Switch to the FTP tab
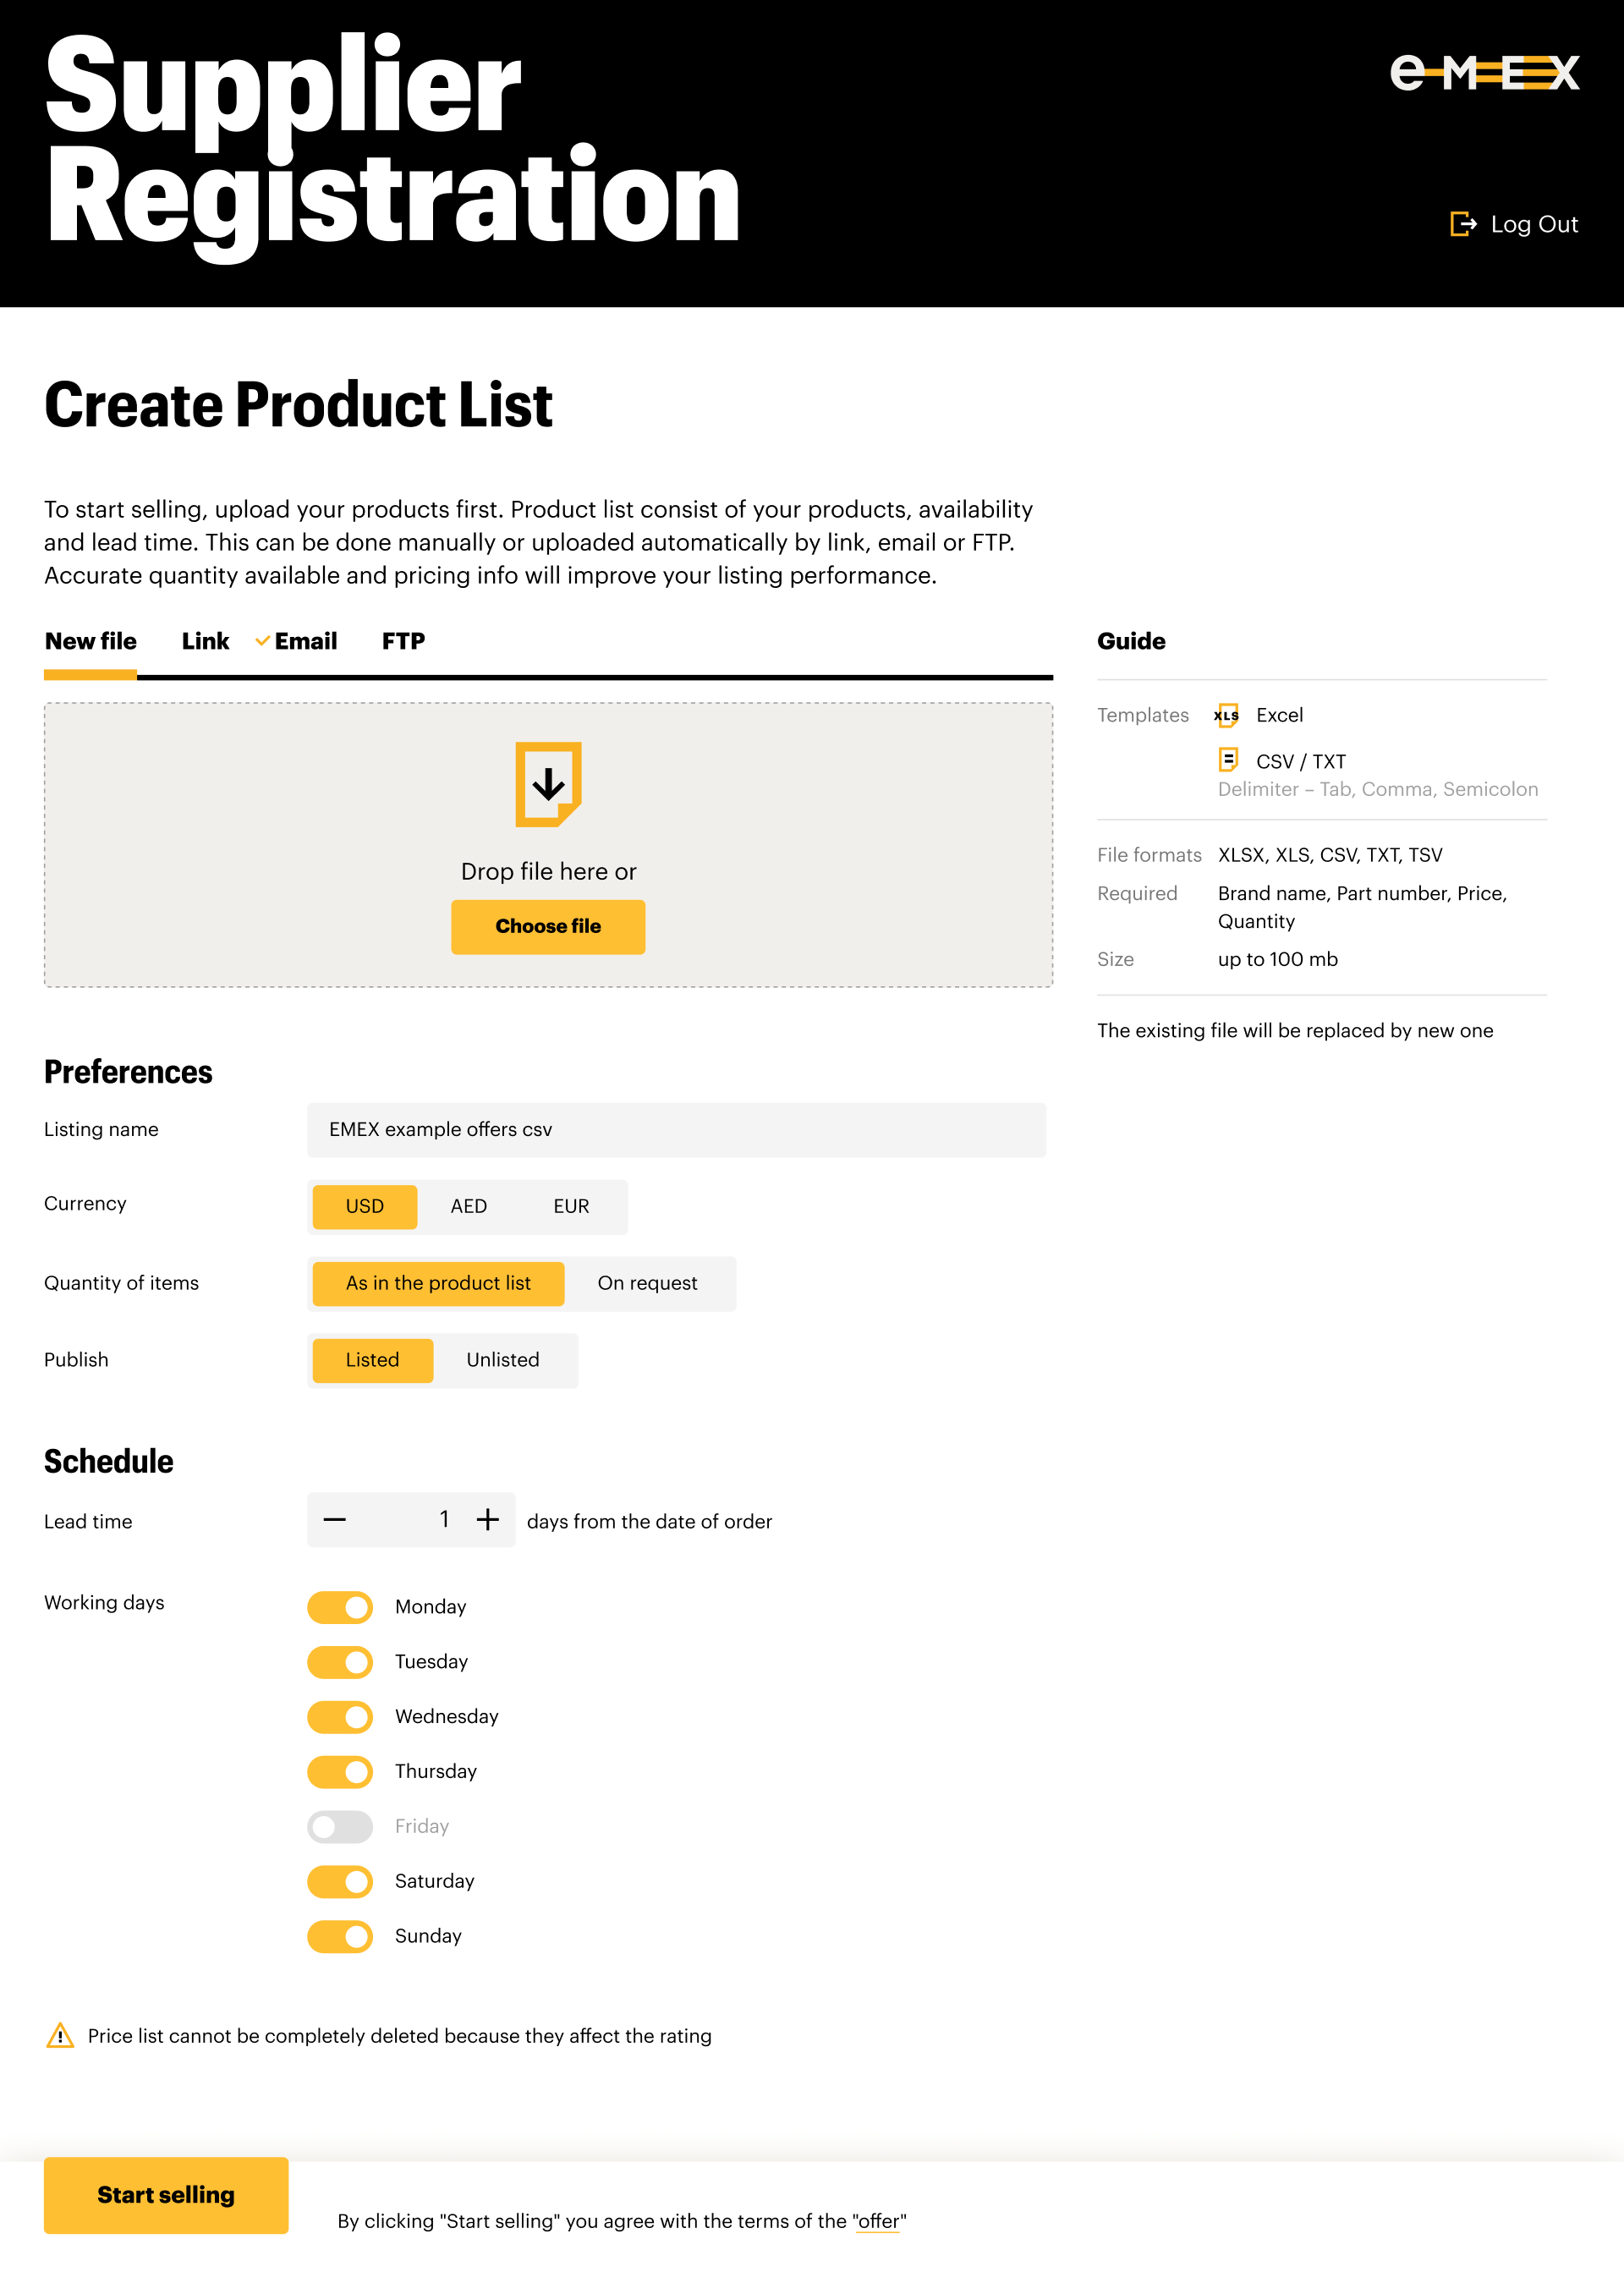1624x2283 pixels. (x=403, y=641)
